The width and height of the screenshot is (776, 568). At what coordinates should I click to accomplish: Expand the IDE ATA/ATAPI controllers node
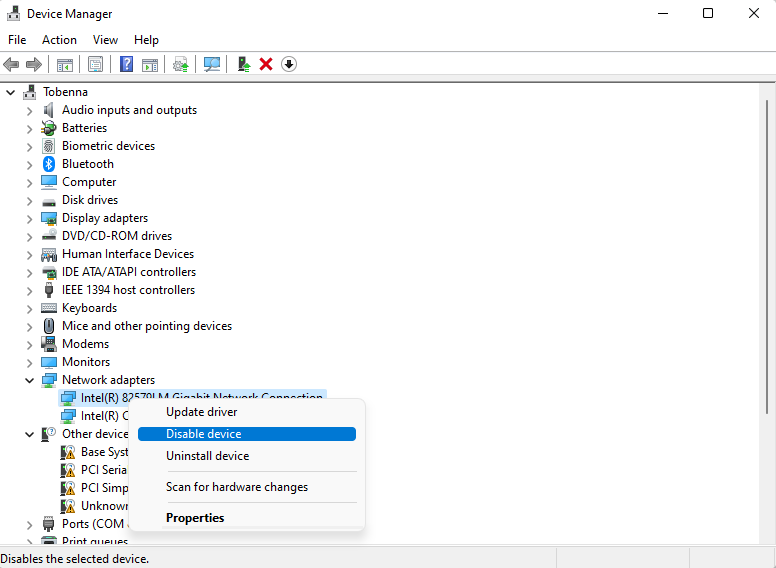[29, 272]
